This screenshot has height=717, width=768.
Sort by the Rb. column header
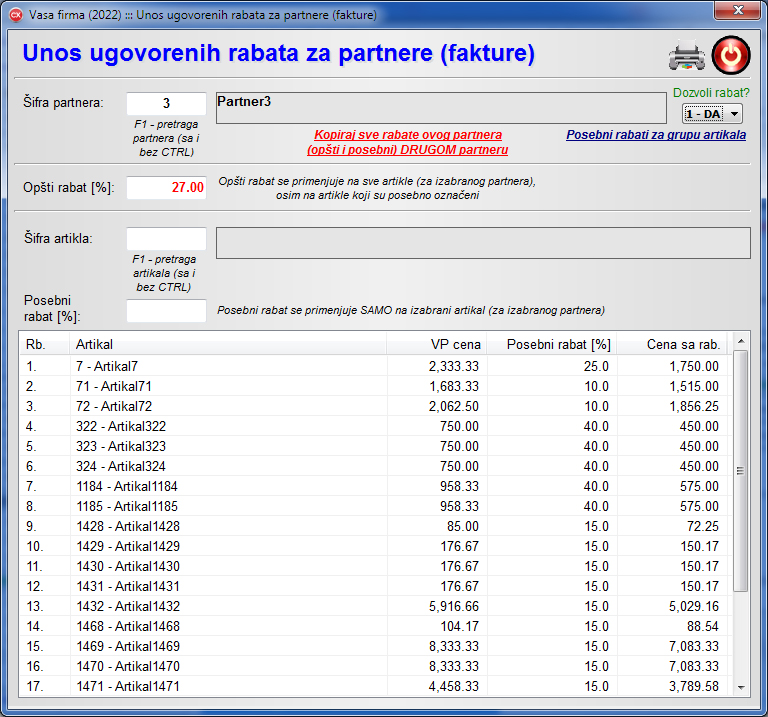click(45, 344)
